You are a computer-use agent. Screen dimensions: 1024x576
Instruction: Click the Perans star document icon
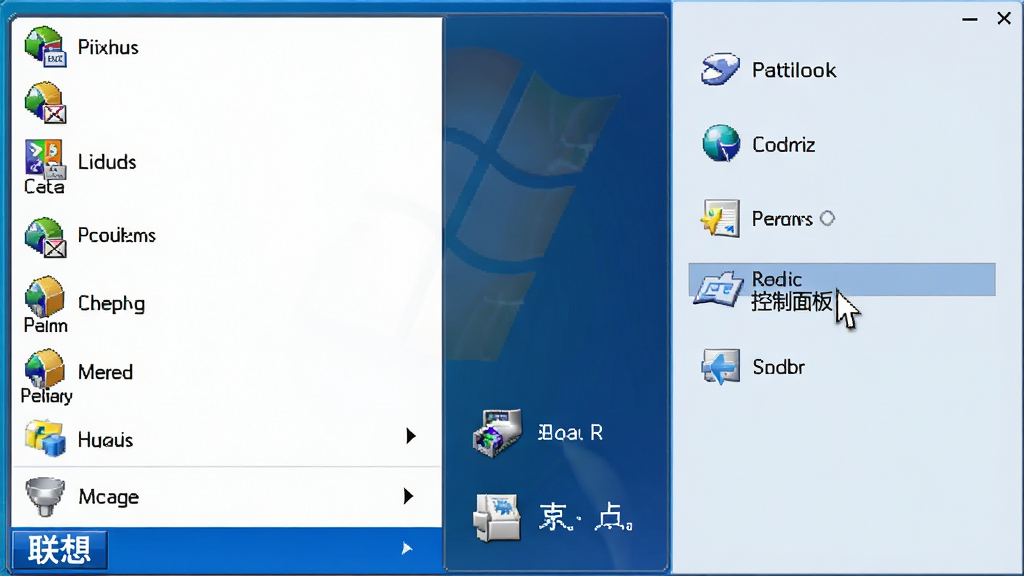point(720,218)
